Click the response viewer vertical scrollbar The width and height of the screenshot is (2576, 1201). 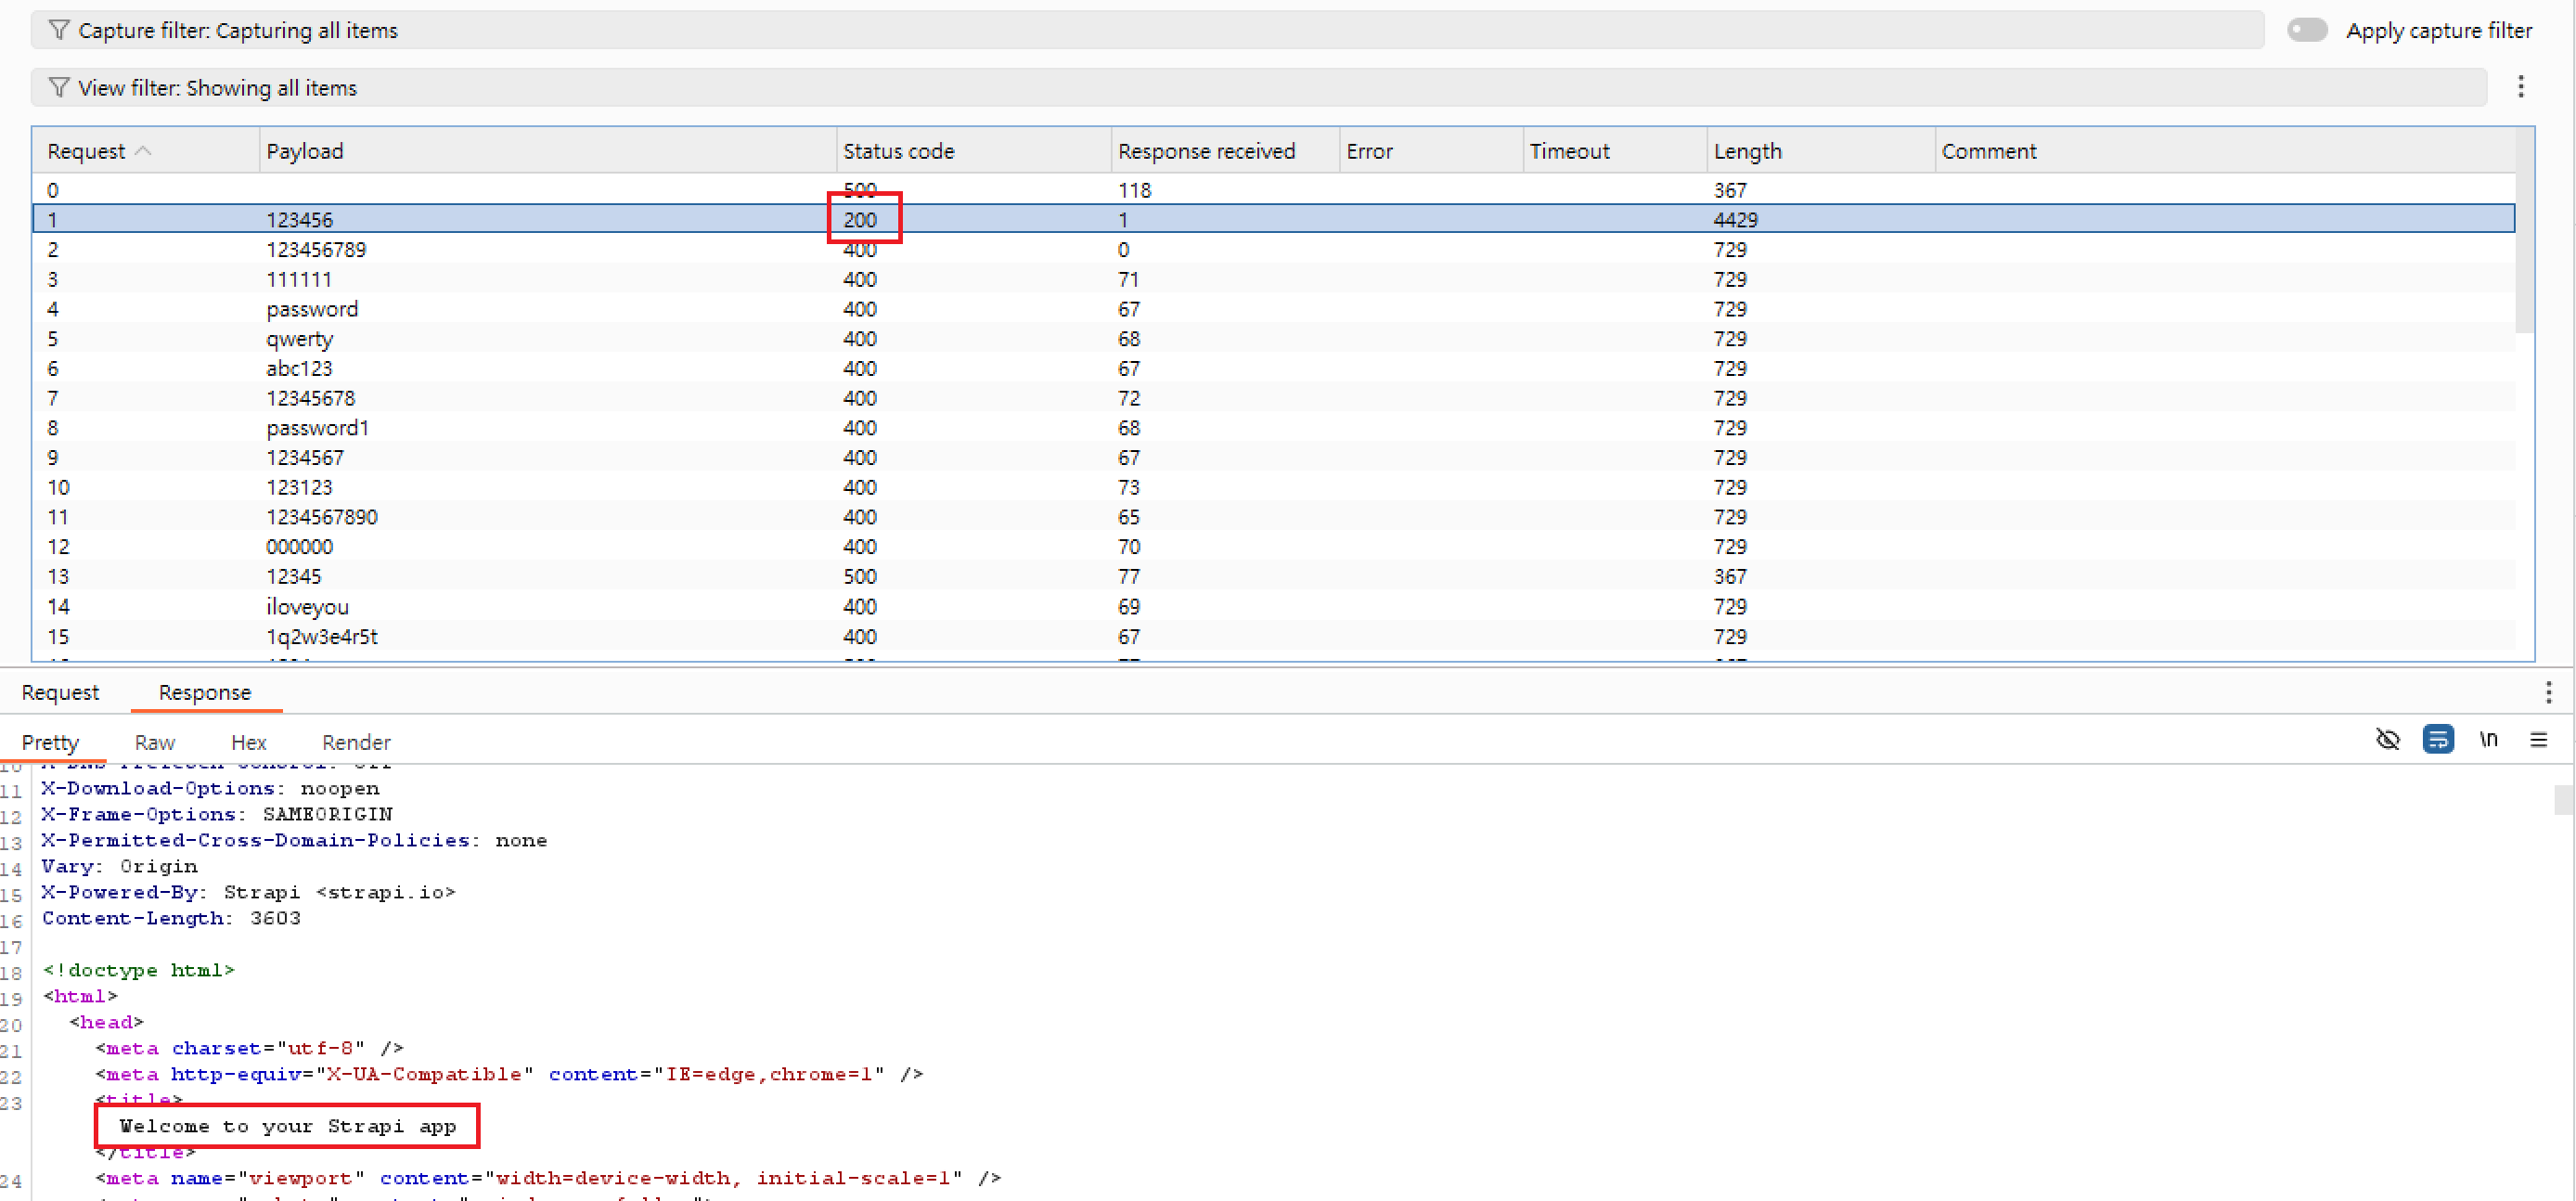coord(2563,800)
